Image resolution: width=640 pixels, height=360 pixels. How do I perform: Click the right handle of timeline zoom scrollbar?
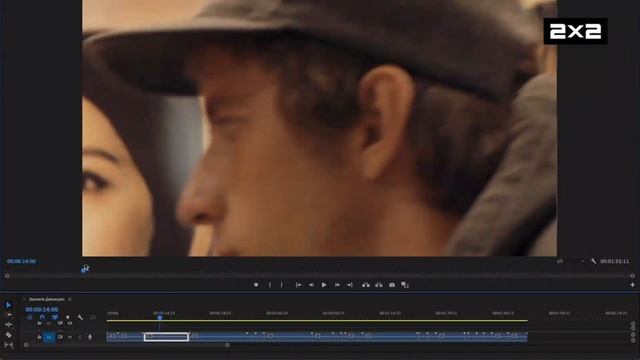(227, 345)
